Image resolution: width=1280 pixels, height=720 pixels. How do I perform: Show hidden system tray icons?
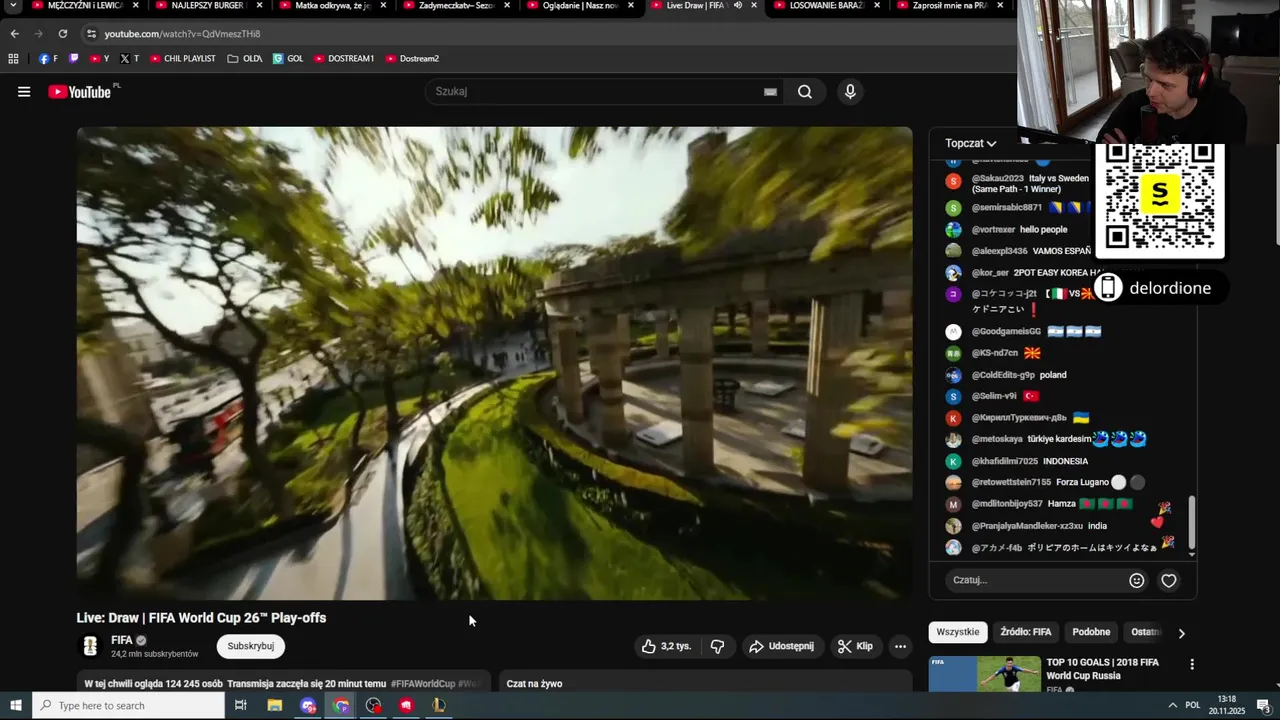point(1172,705)
